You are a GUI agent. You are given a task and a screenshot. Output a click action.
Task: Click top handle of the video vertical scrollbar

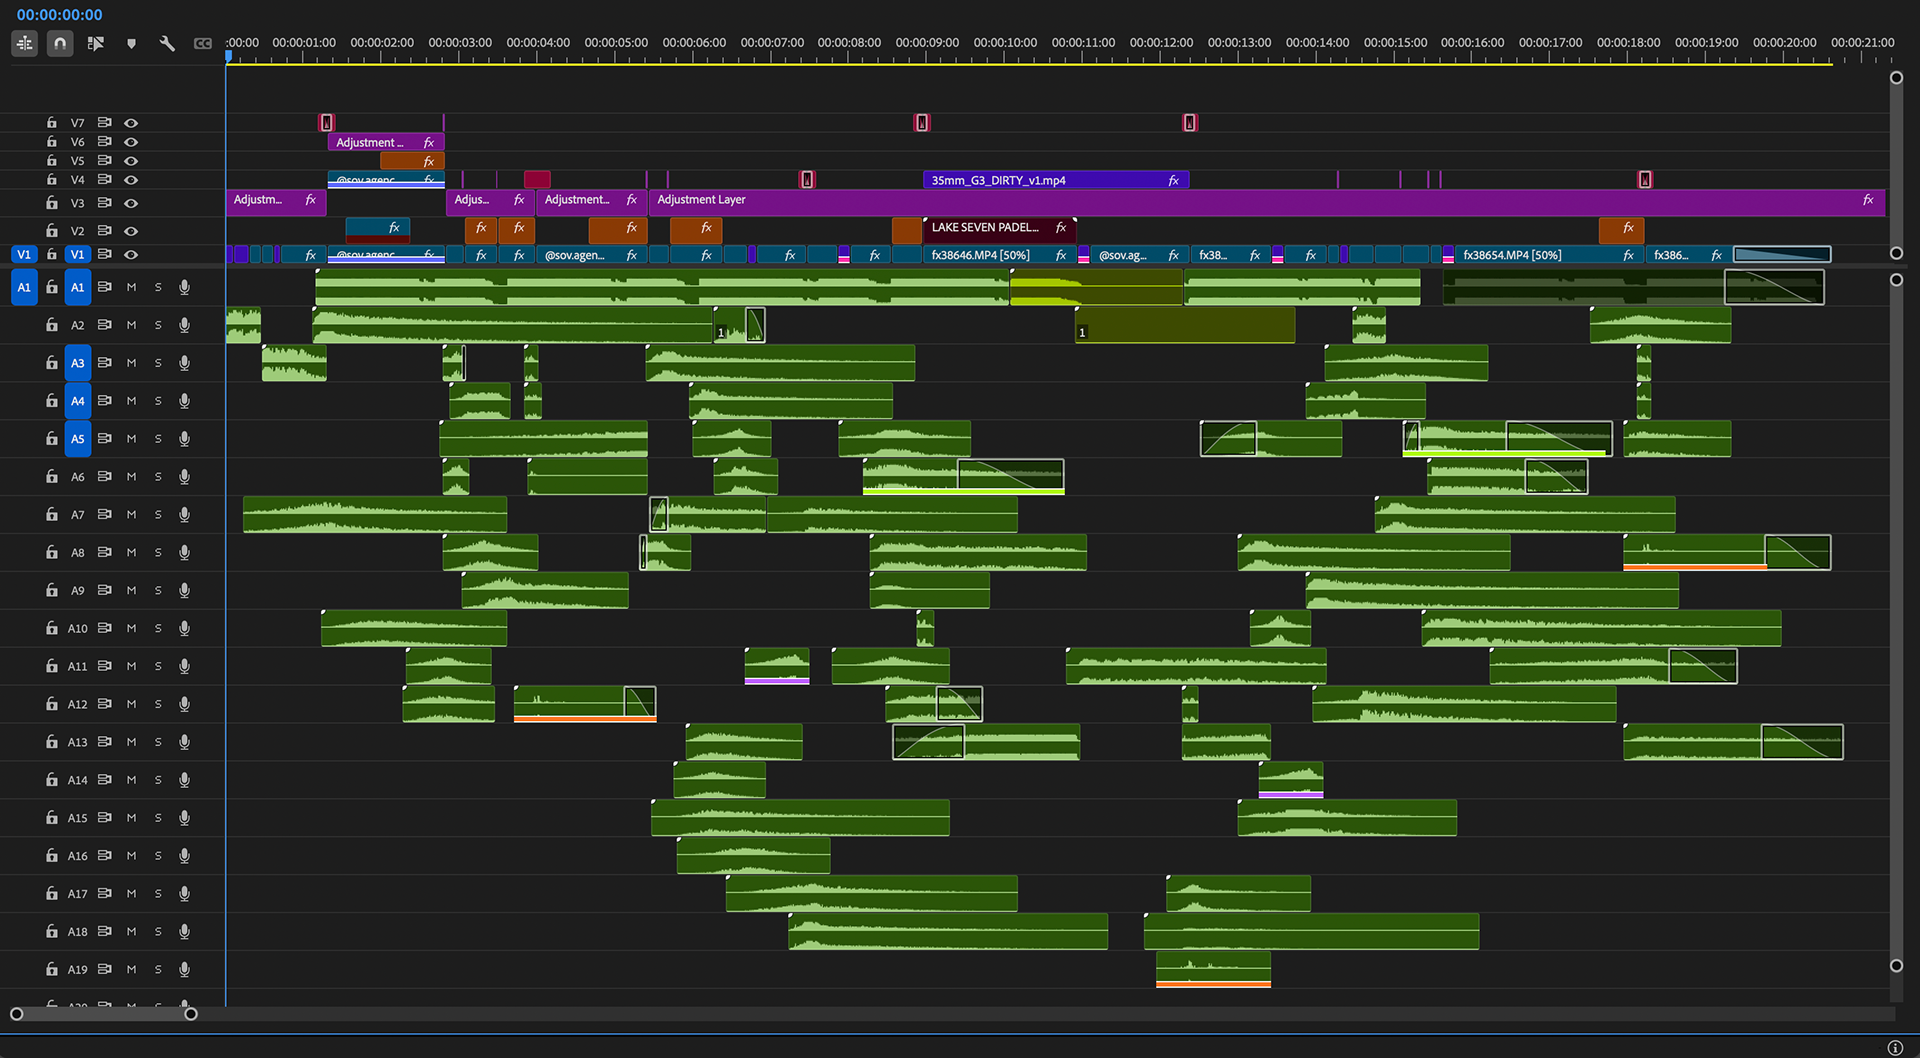[x=1896, y=78]
